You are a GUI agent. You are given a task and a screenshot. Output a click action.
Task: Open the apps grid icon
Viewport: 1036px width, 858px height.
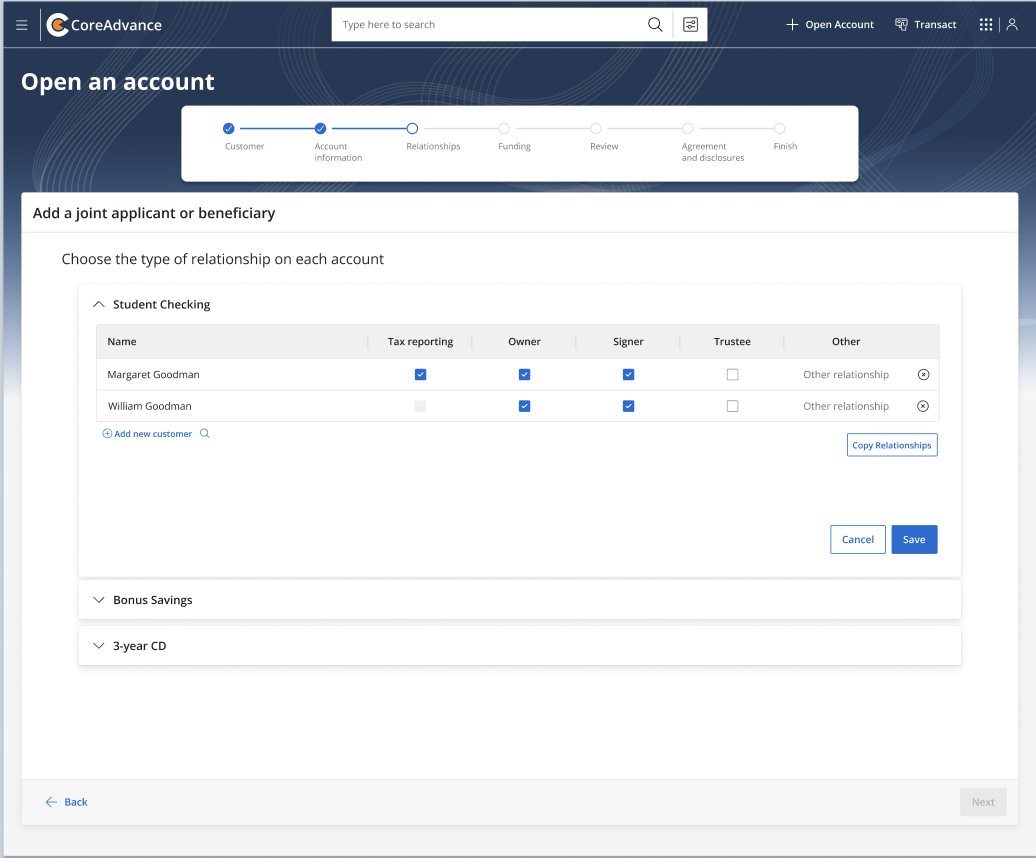pos(986,24)
